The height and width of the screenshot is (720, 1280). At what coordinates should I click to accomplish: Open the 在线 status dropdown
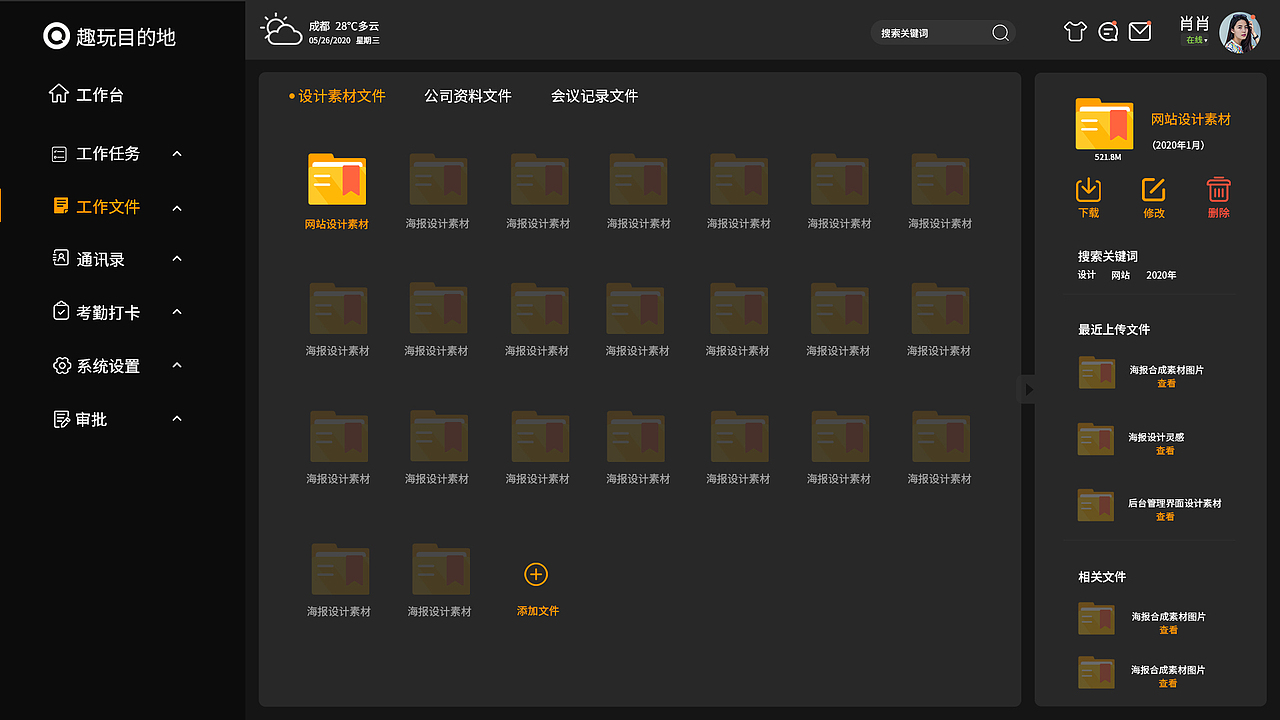coord(1196,41)
